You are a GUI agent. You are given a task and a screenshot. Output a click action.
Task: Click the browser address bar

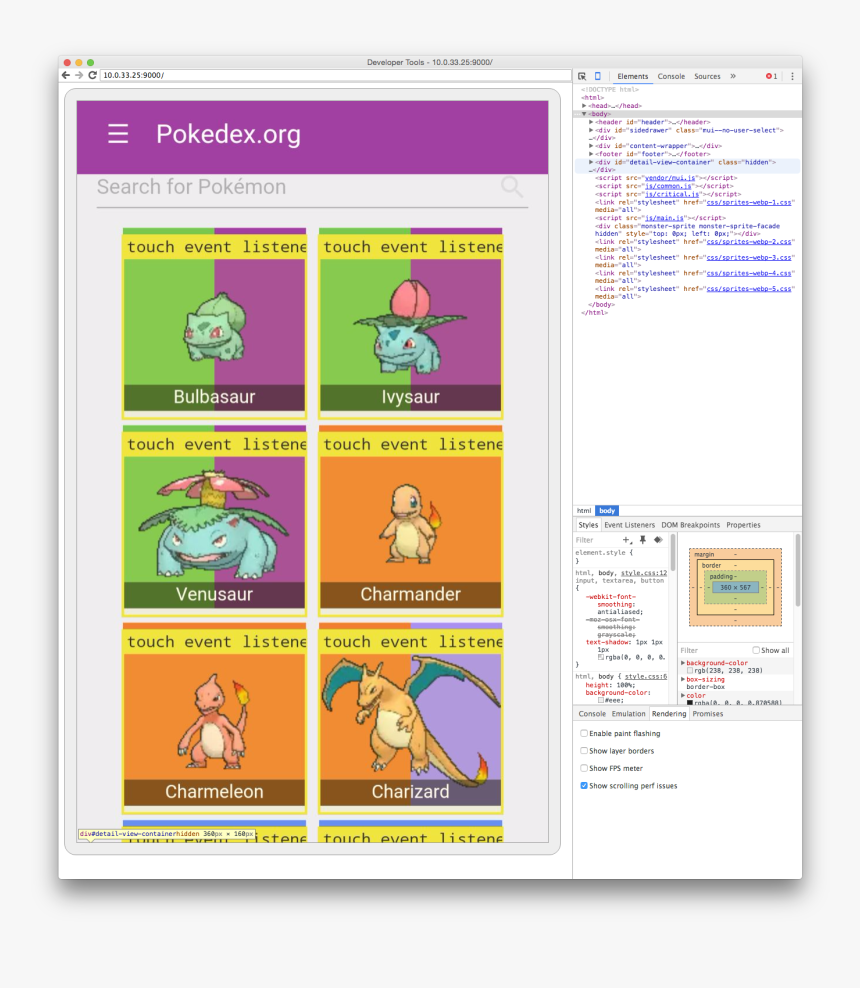click(x=335, y=75)
